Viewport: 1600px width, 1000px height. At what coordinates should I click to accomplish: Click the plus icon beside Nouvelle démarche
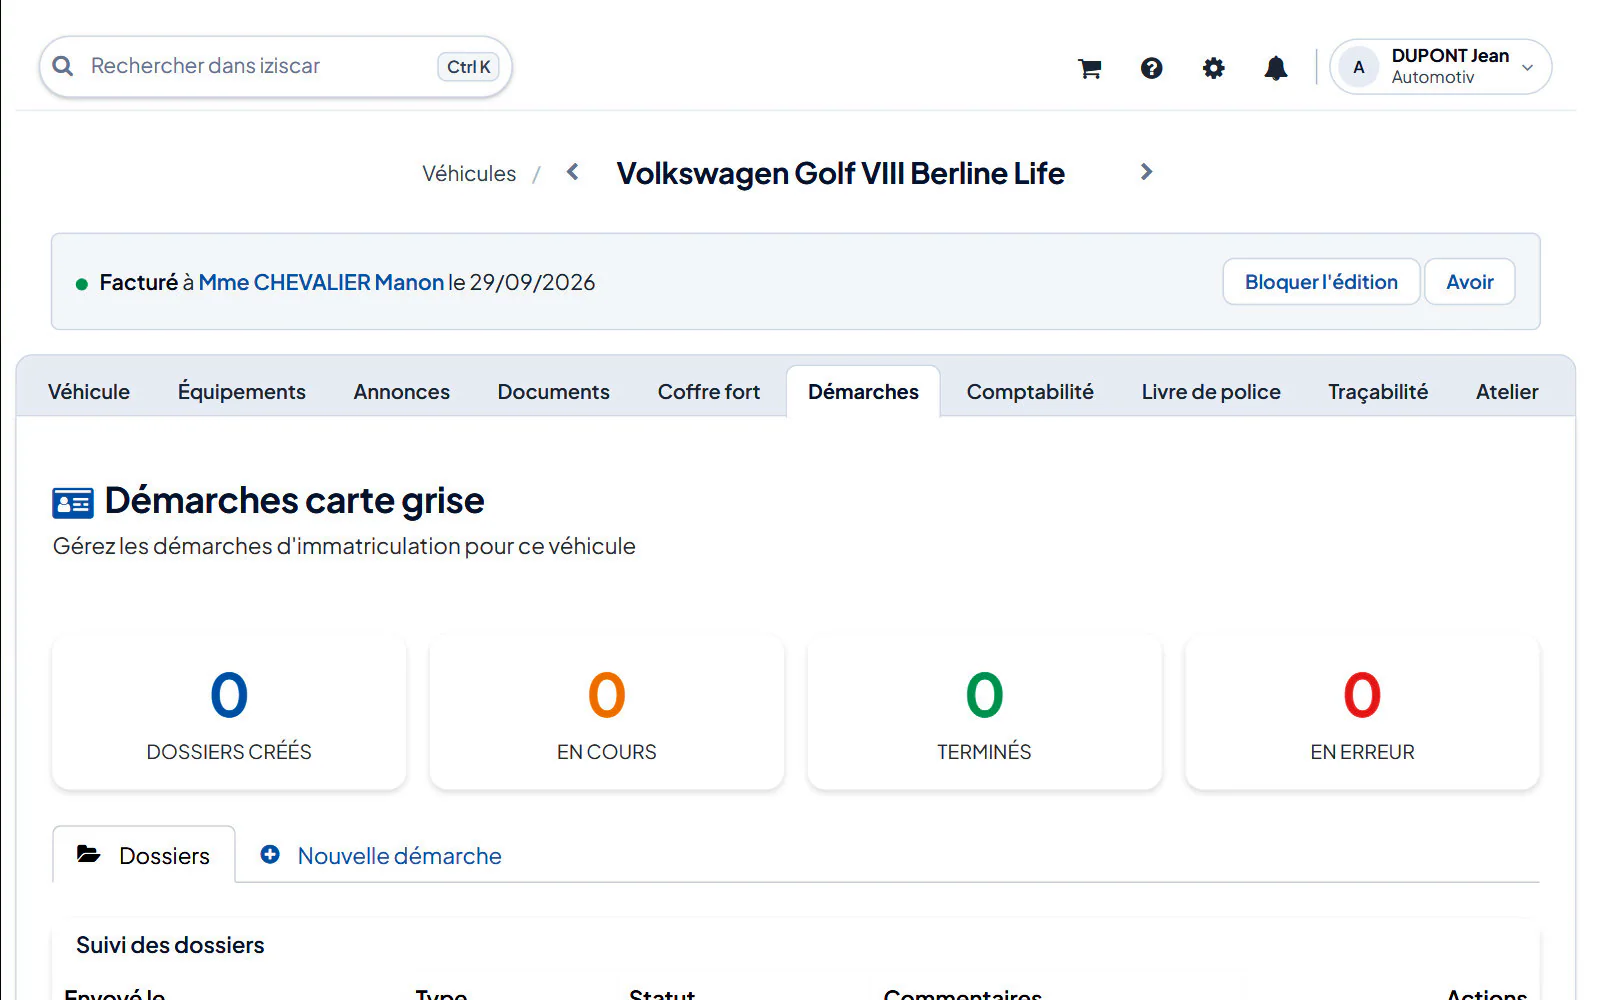270,854
